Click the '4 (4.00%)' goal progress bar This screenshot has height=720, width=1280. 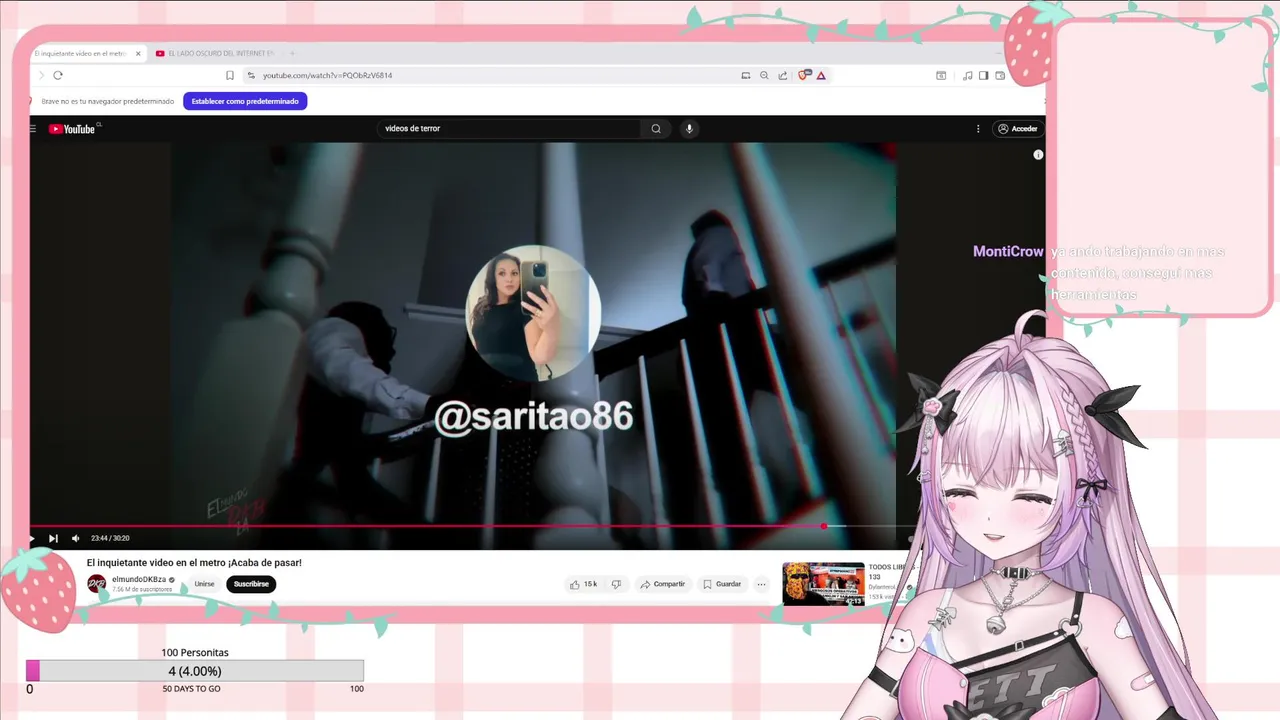coord(195,671)
